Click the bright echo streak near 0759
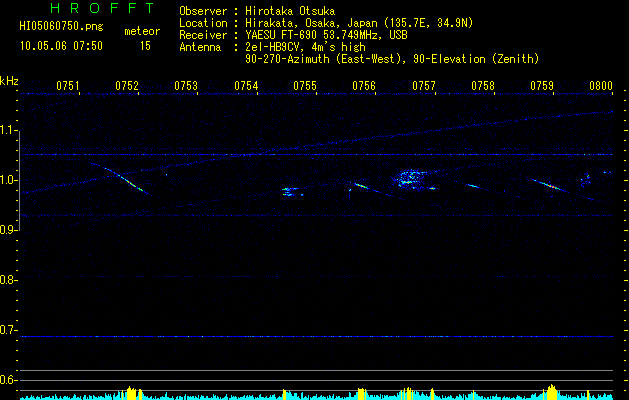 (x=549, y=185)
